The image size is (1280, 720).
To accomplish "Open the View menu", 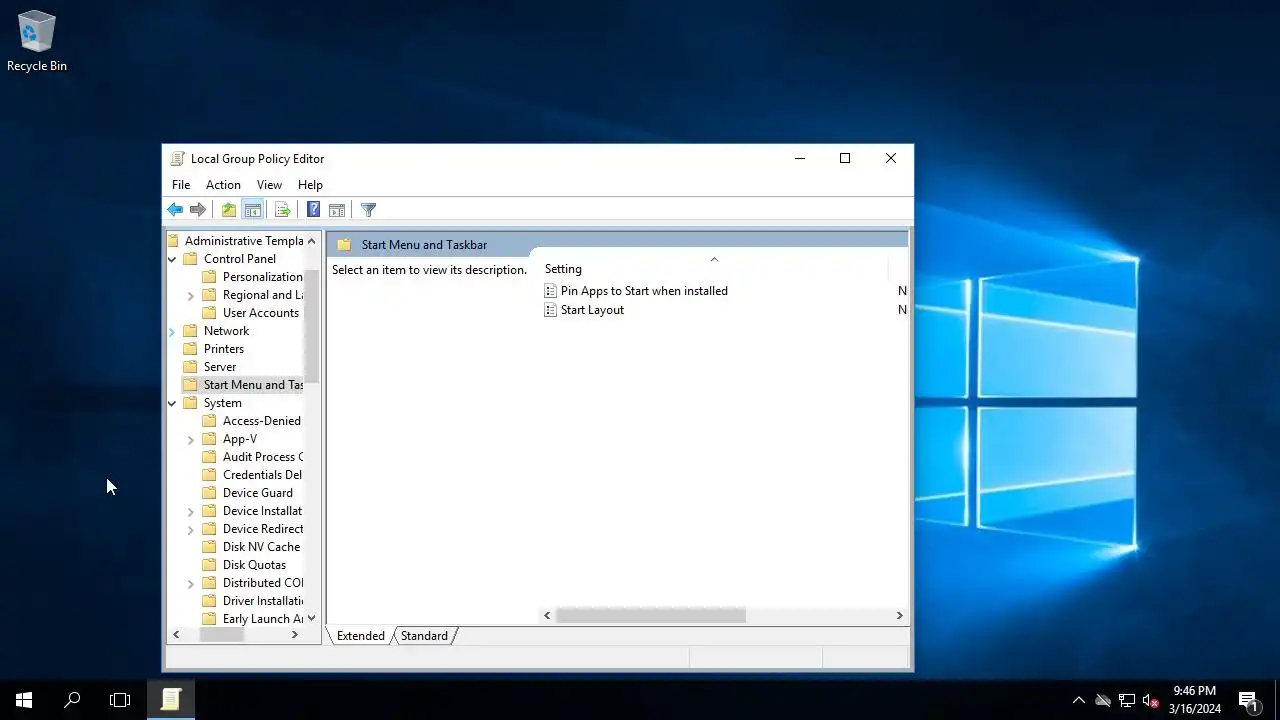I will click(x=269, y=185).
